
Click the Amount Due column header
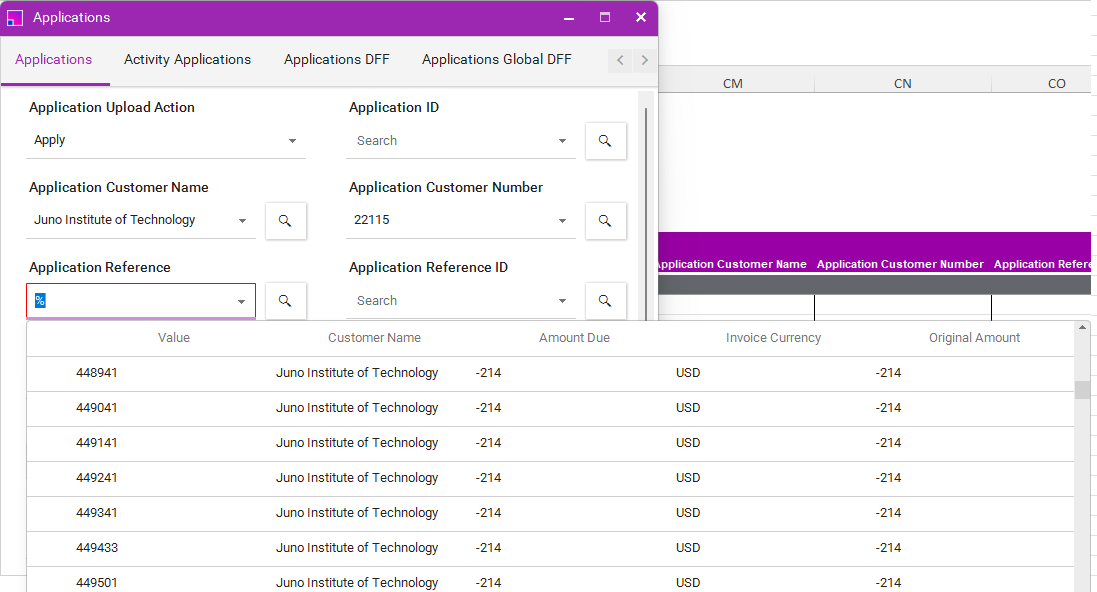point(574,338)
